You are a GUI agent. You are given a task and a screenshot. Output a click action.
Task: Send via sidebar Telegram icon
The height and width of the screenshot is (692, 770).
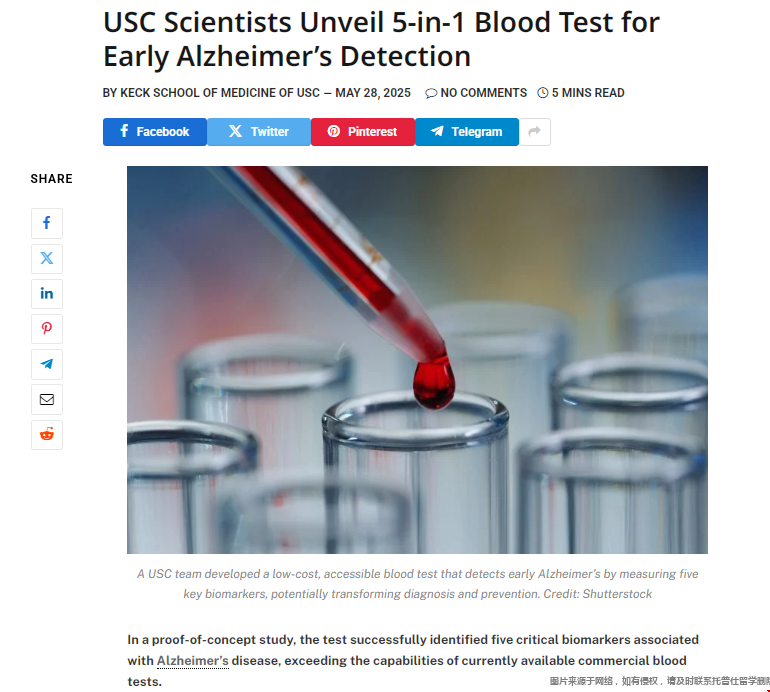[x=47, y=364]
